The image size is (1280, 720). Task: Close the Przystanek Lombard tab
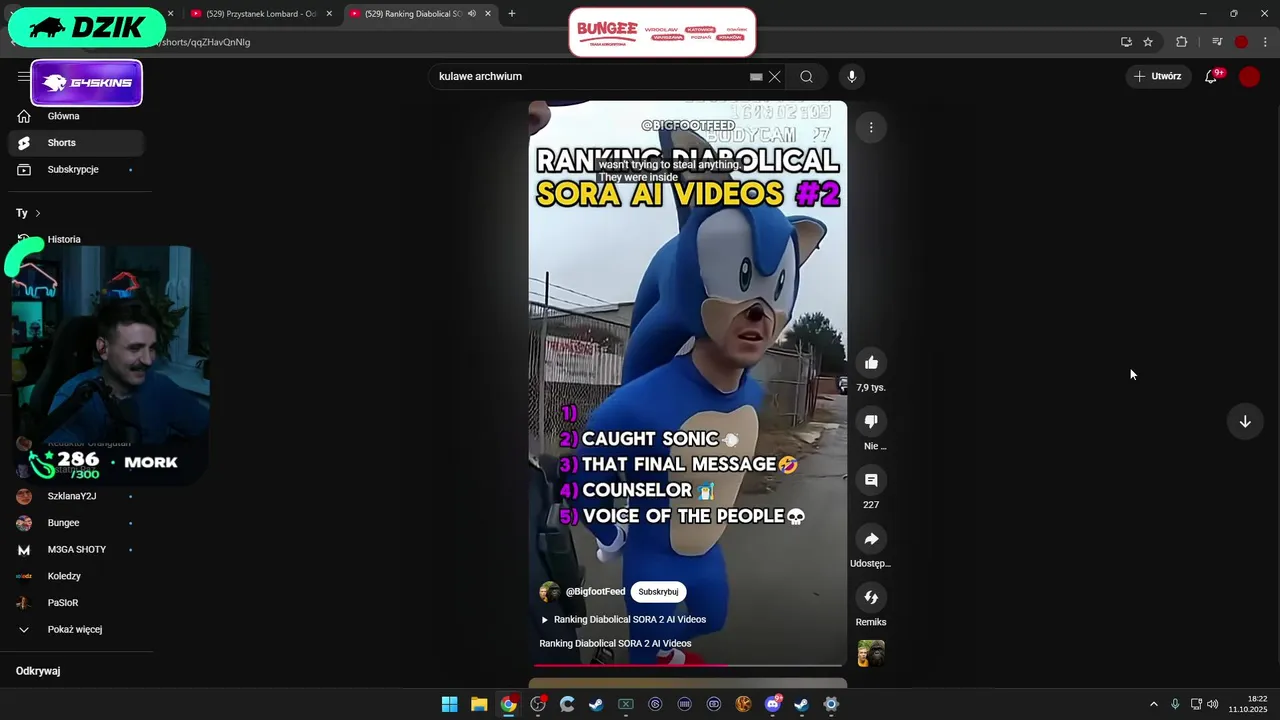click(x=329, y=14)
